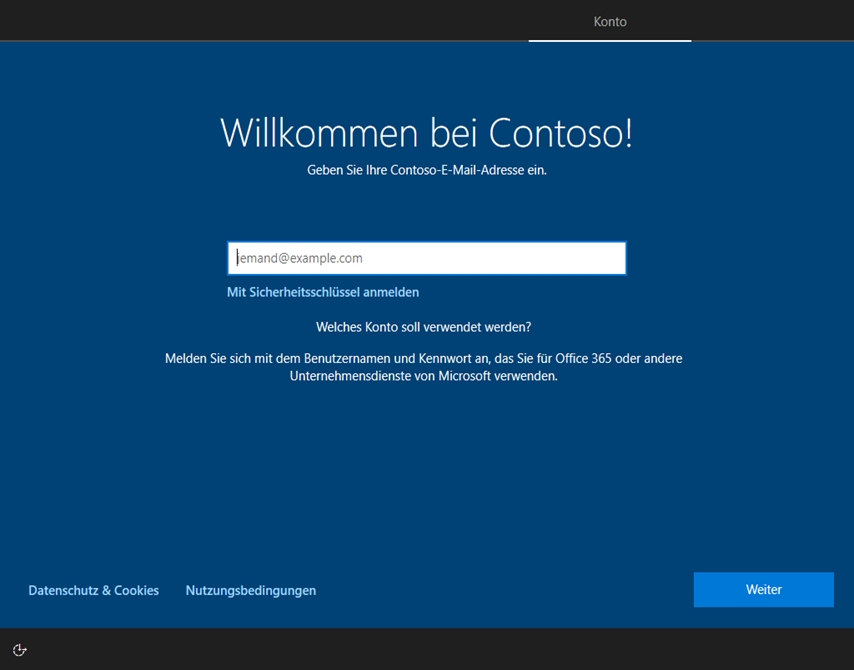
Task: Focus the Contoso email address field
Action: coord(426,258)
